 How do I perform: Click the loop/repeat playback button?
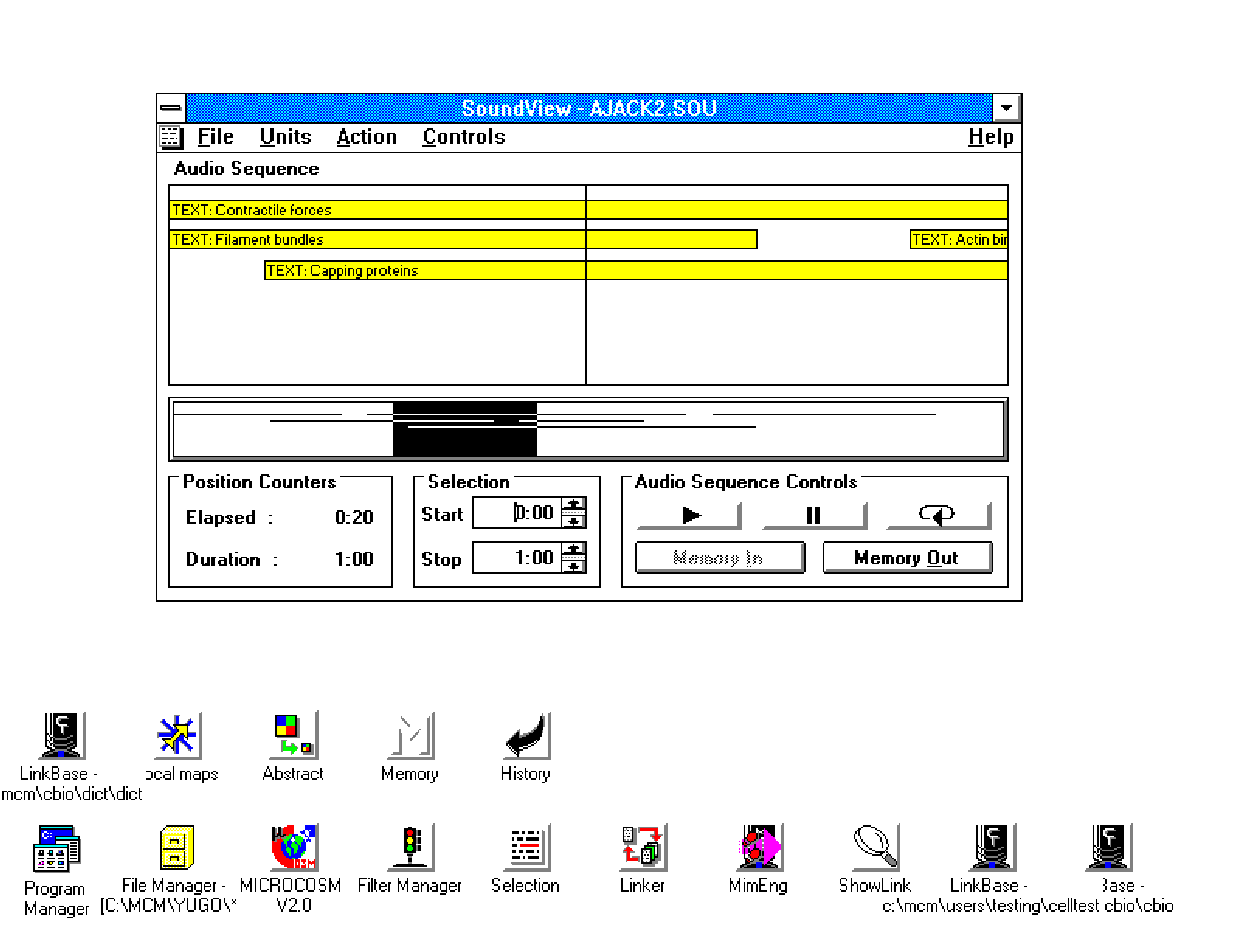[x=938, y=515]
